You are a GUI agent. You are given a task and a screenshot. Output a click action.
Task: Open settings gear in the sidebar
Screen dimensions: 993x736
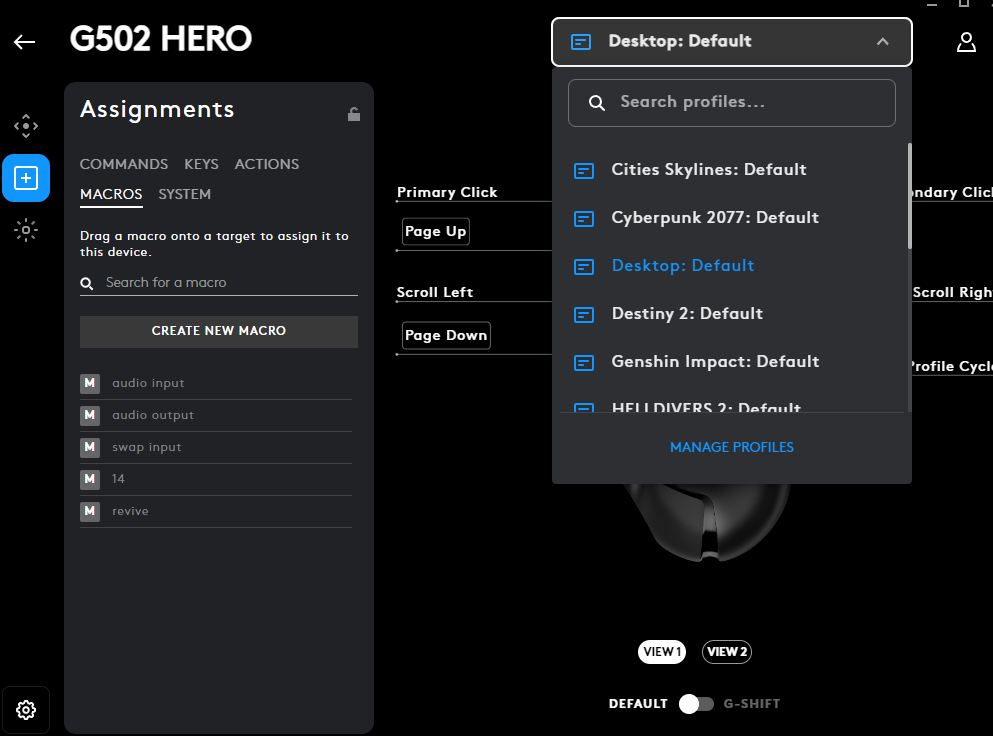[26, 710]
